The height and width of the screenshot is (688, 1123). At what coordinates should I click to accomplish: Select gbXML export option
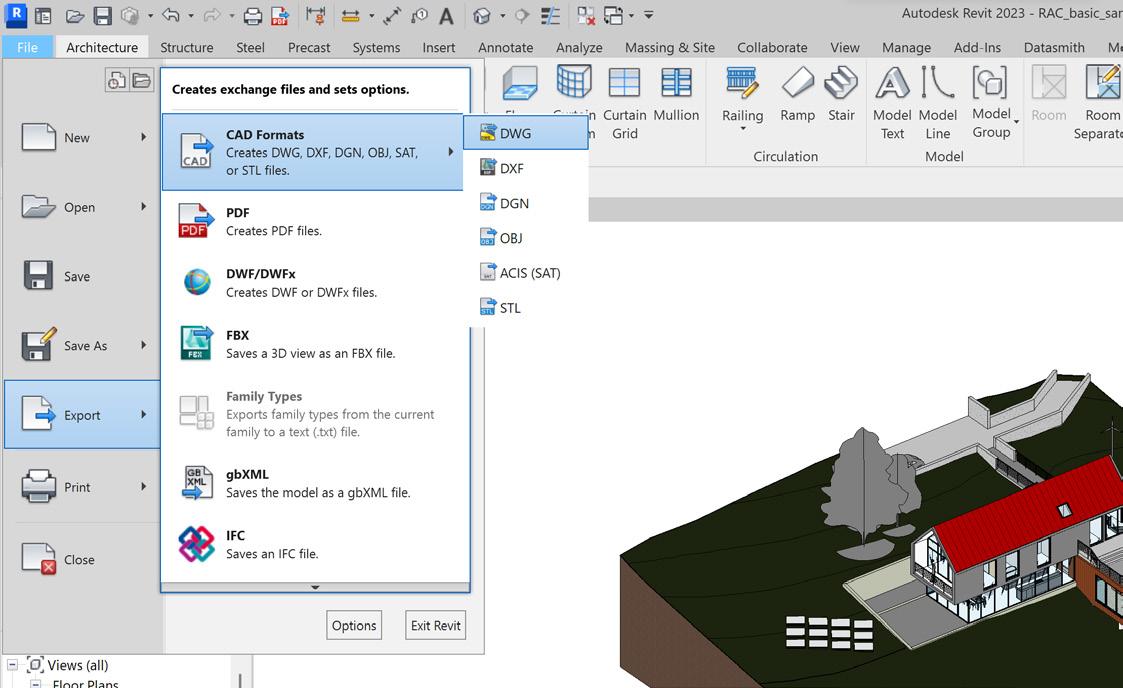tap(315, 483)
